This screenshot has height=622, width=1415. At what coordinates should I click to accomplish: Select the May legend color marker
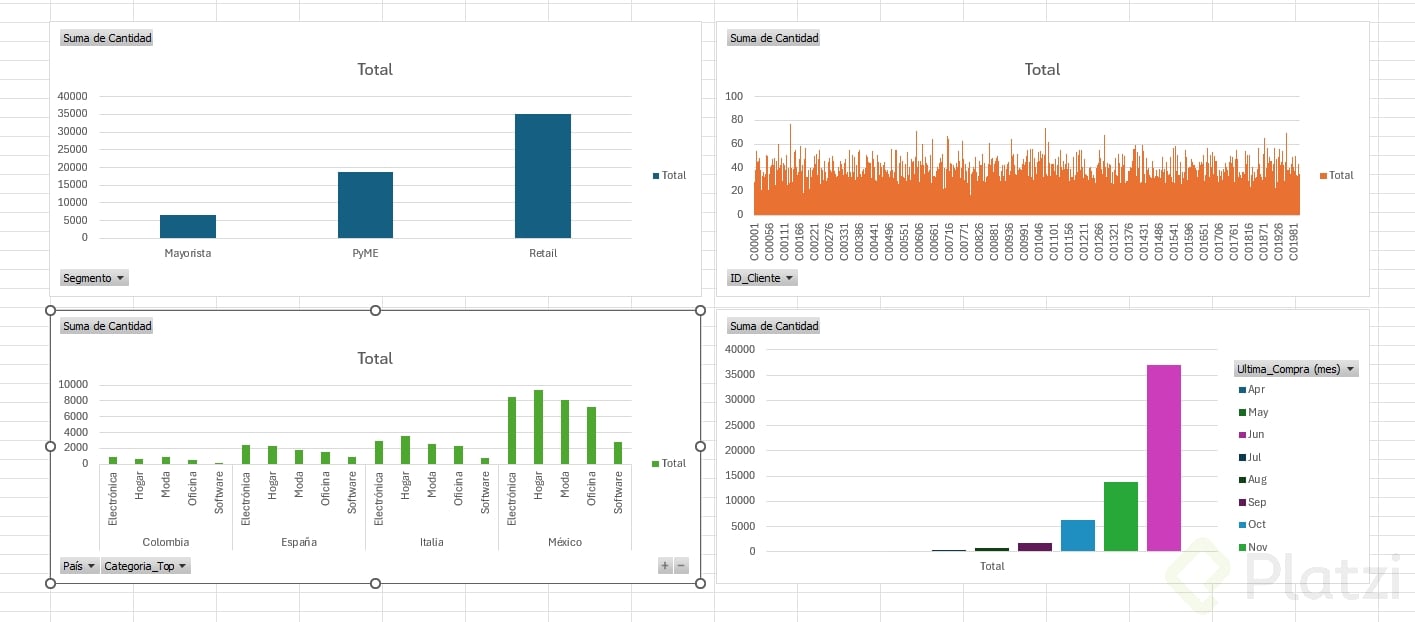click(x=1242, y=412)
